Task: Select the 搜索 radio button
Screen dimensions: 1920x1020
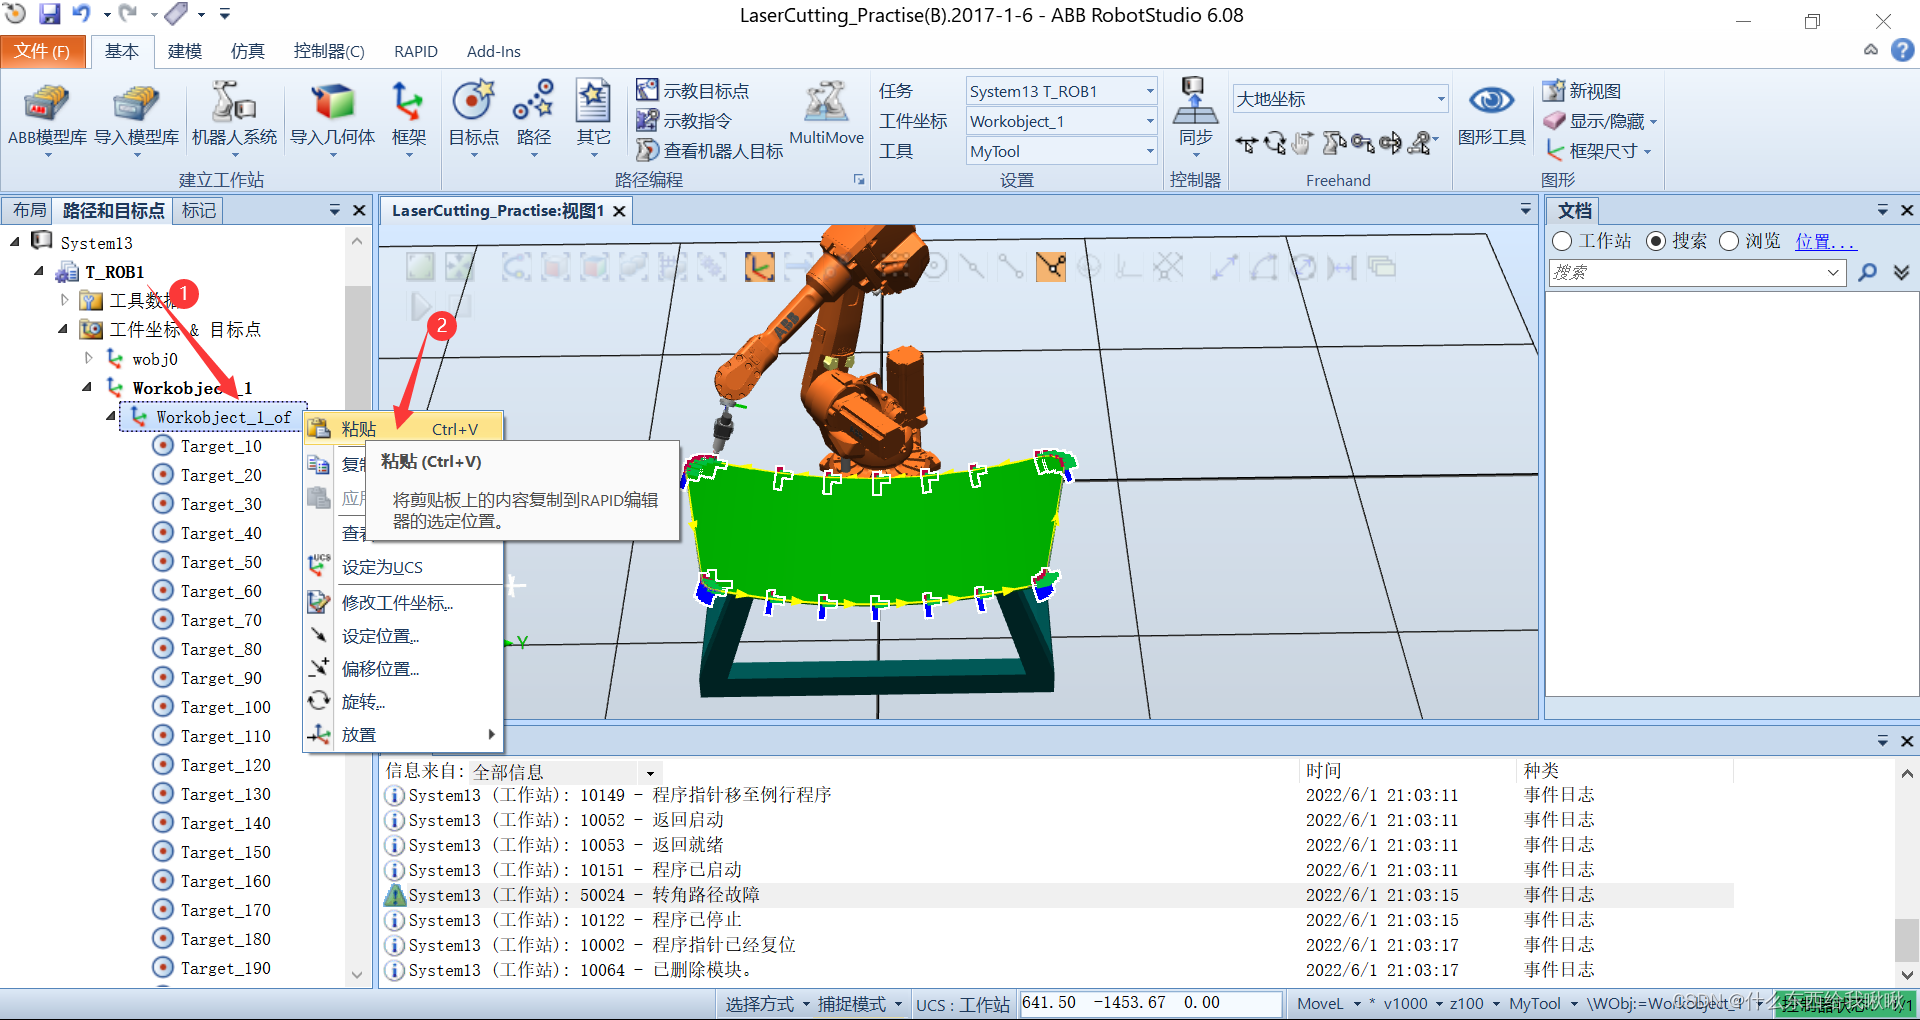Action: (x=1656, y=241)
